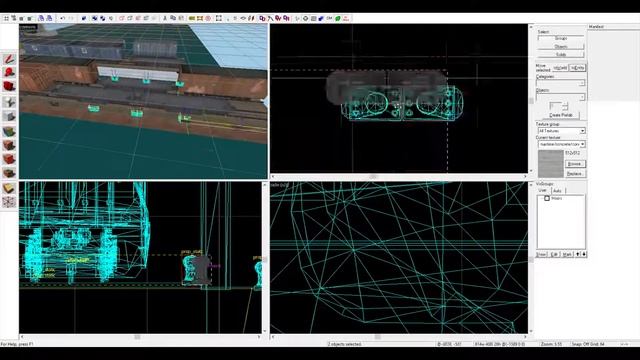
Task: Click the Copy icon in top toolbar
Action: pyautogui.click(x=173, y=18)
